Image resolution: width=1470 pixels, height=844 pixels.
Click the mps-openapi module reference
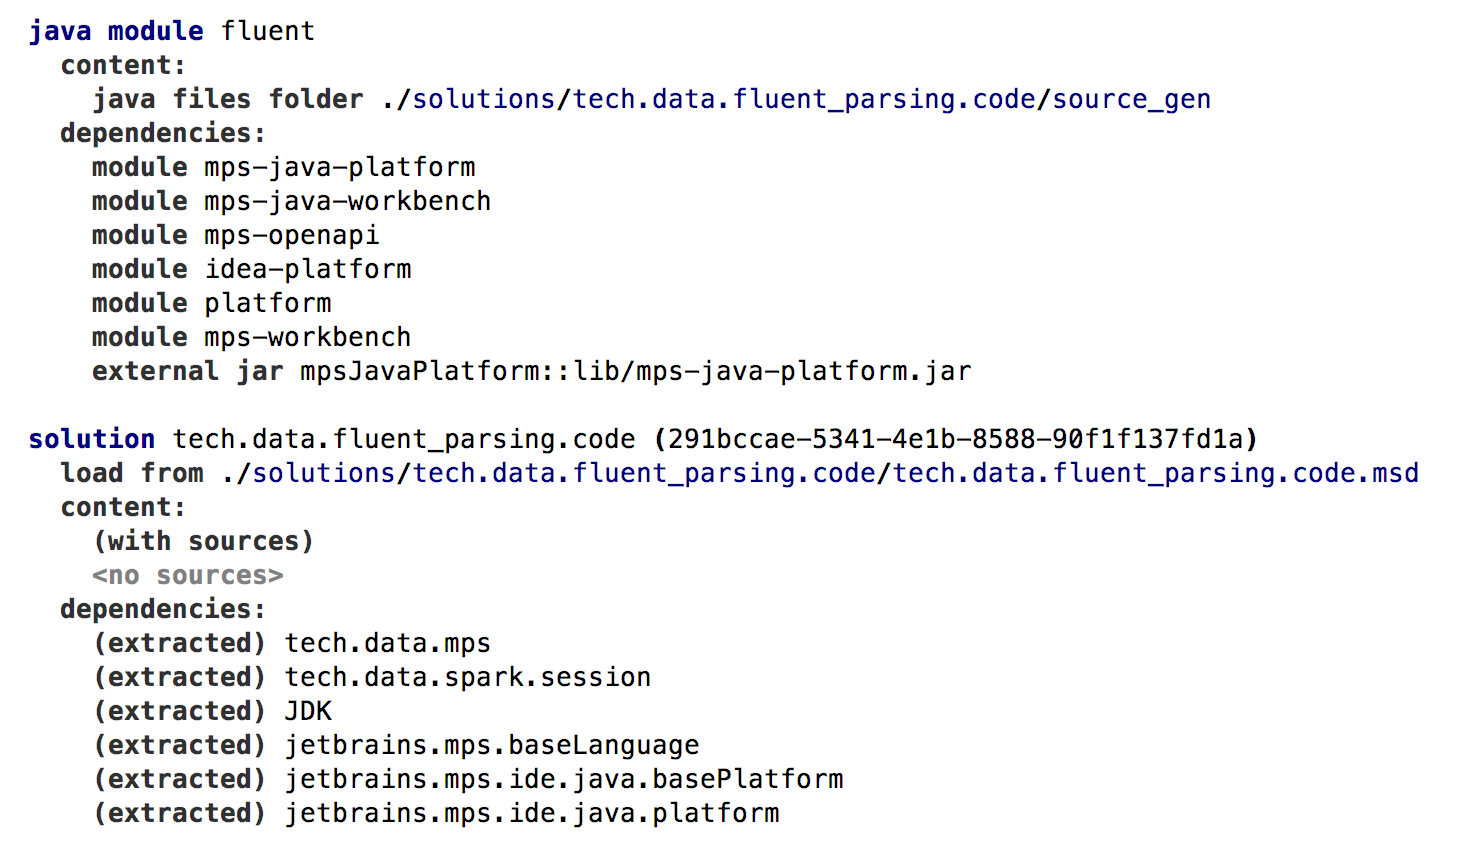coord(291,235)
